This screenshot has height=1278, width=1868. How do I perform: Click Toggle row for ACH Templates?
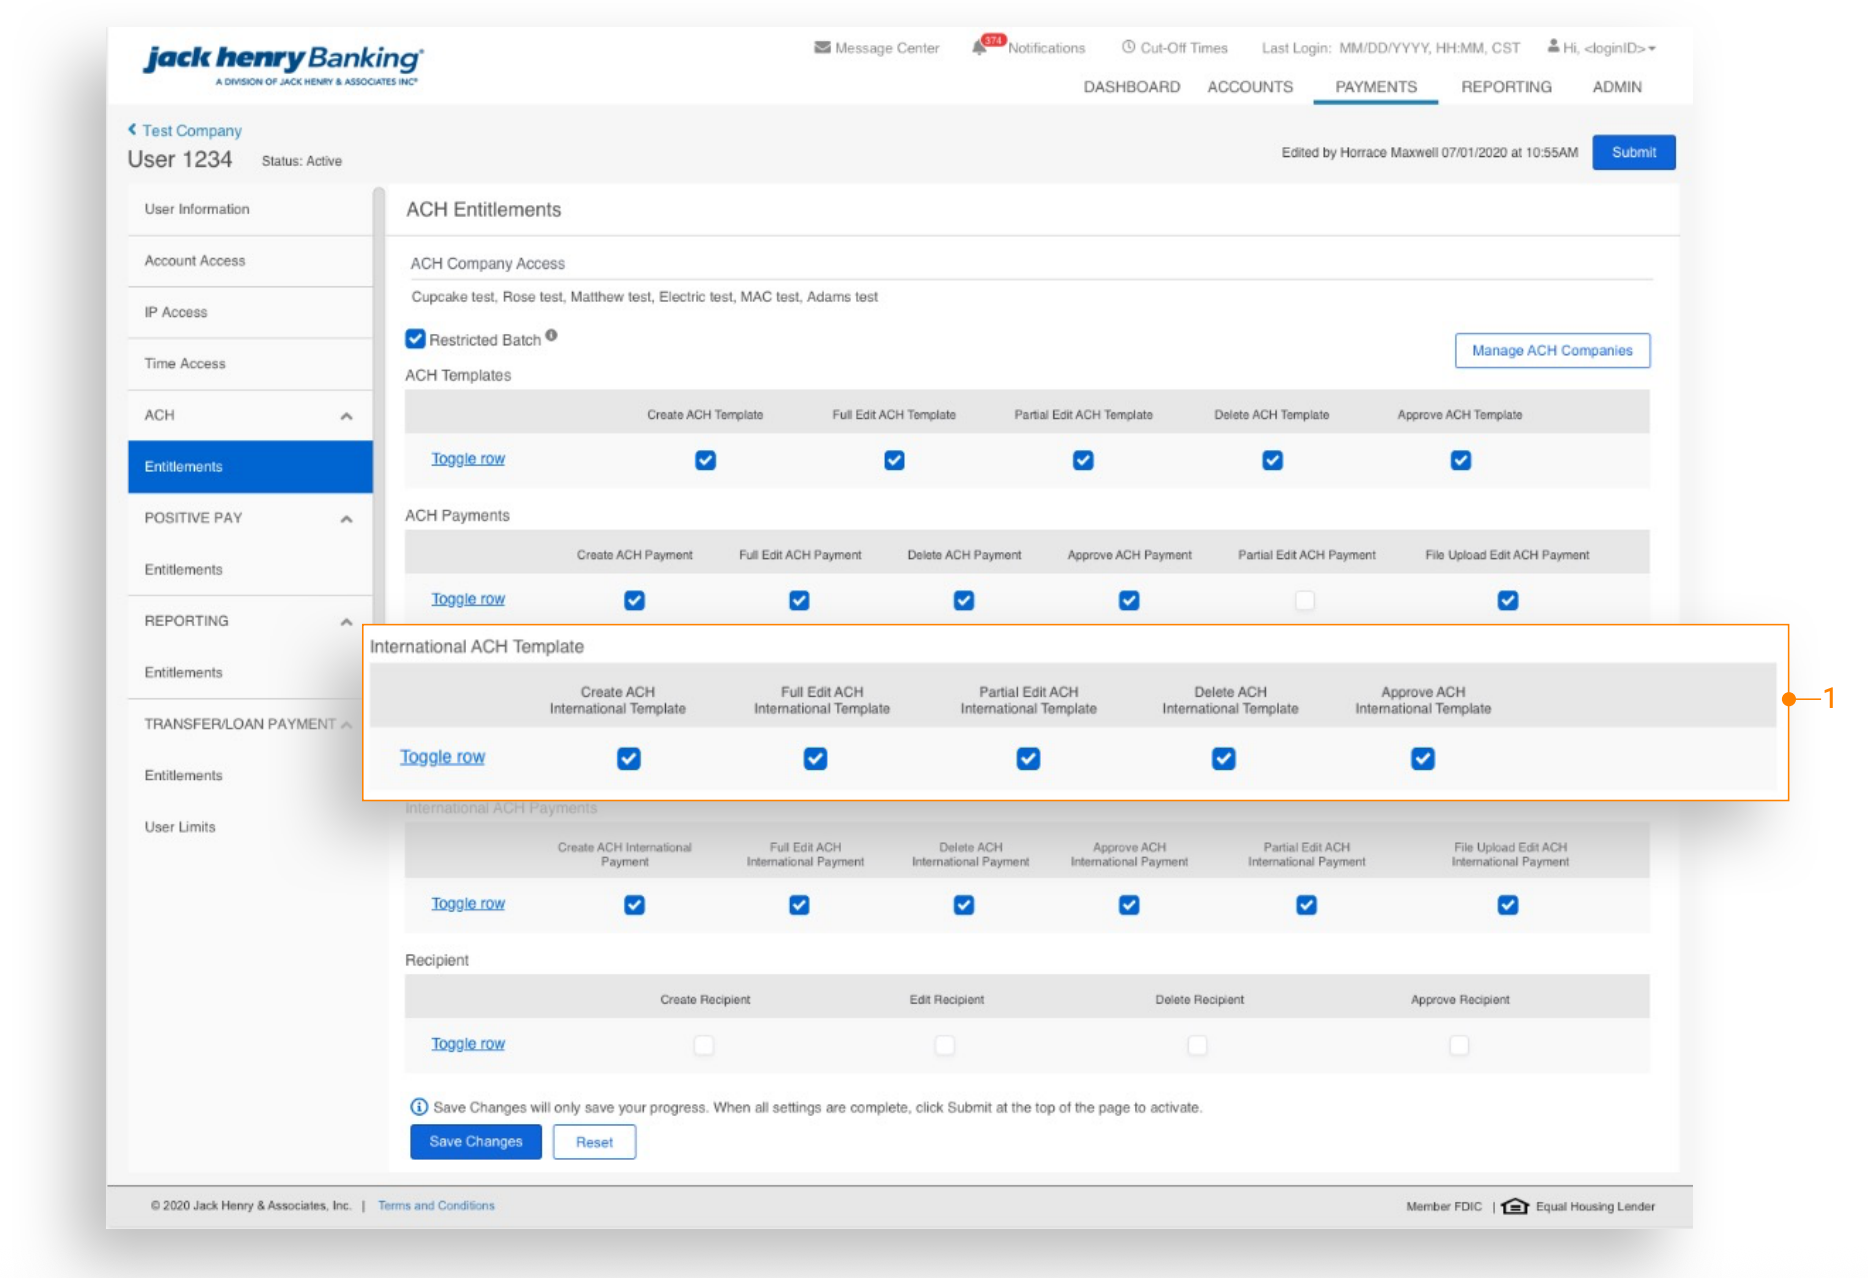click(x=468, y=459)
